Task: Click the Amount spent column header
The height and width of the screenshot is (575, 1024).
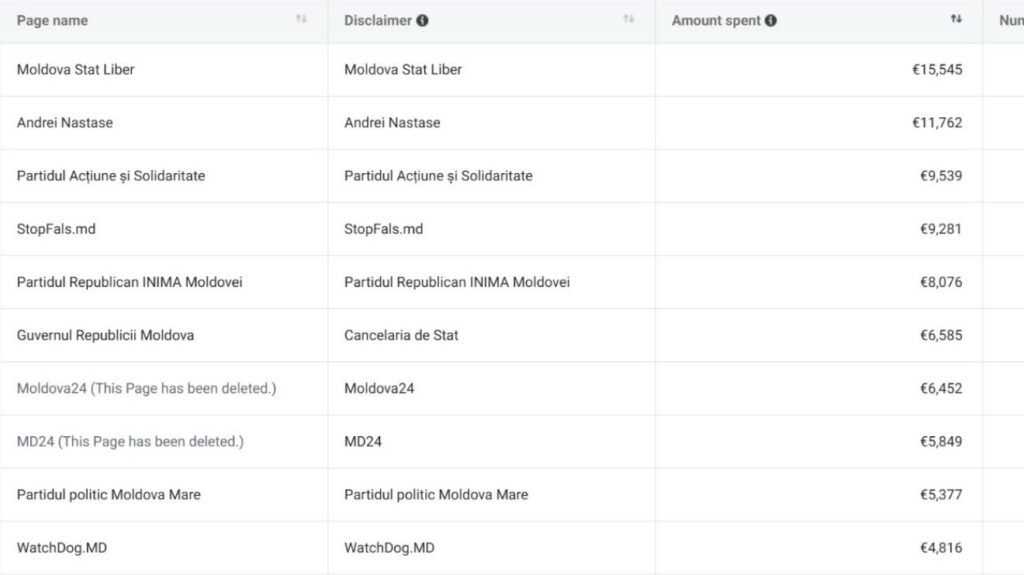Action: tap(716, 20)
